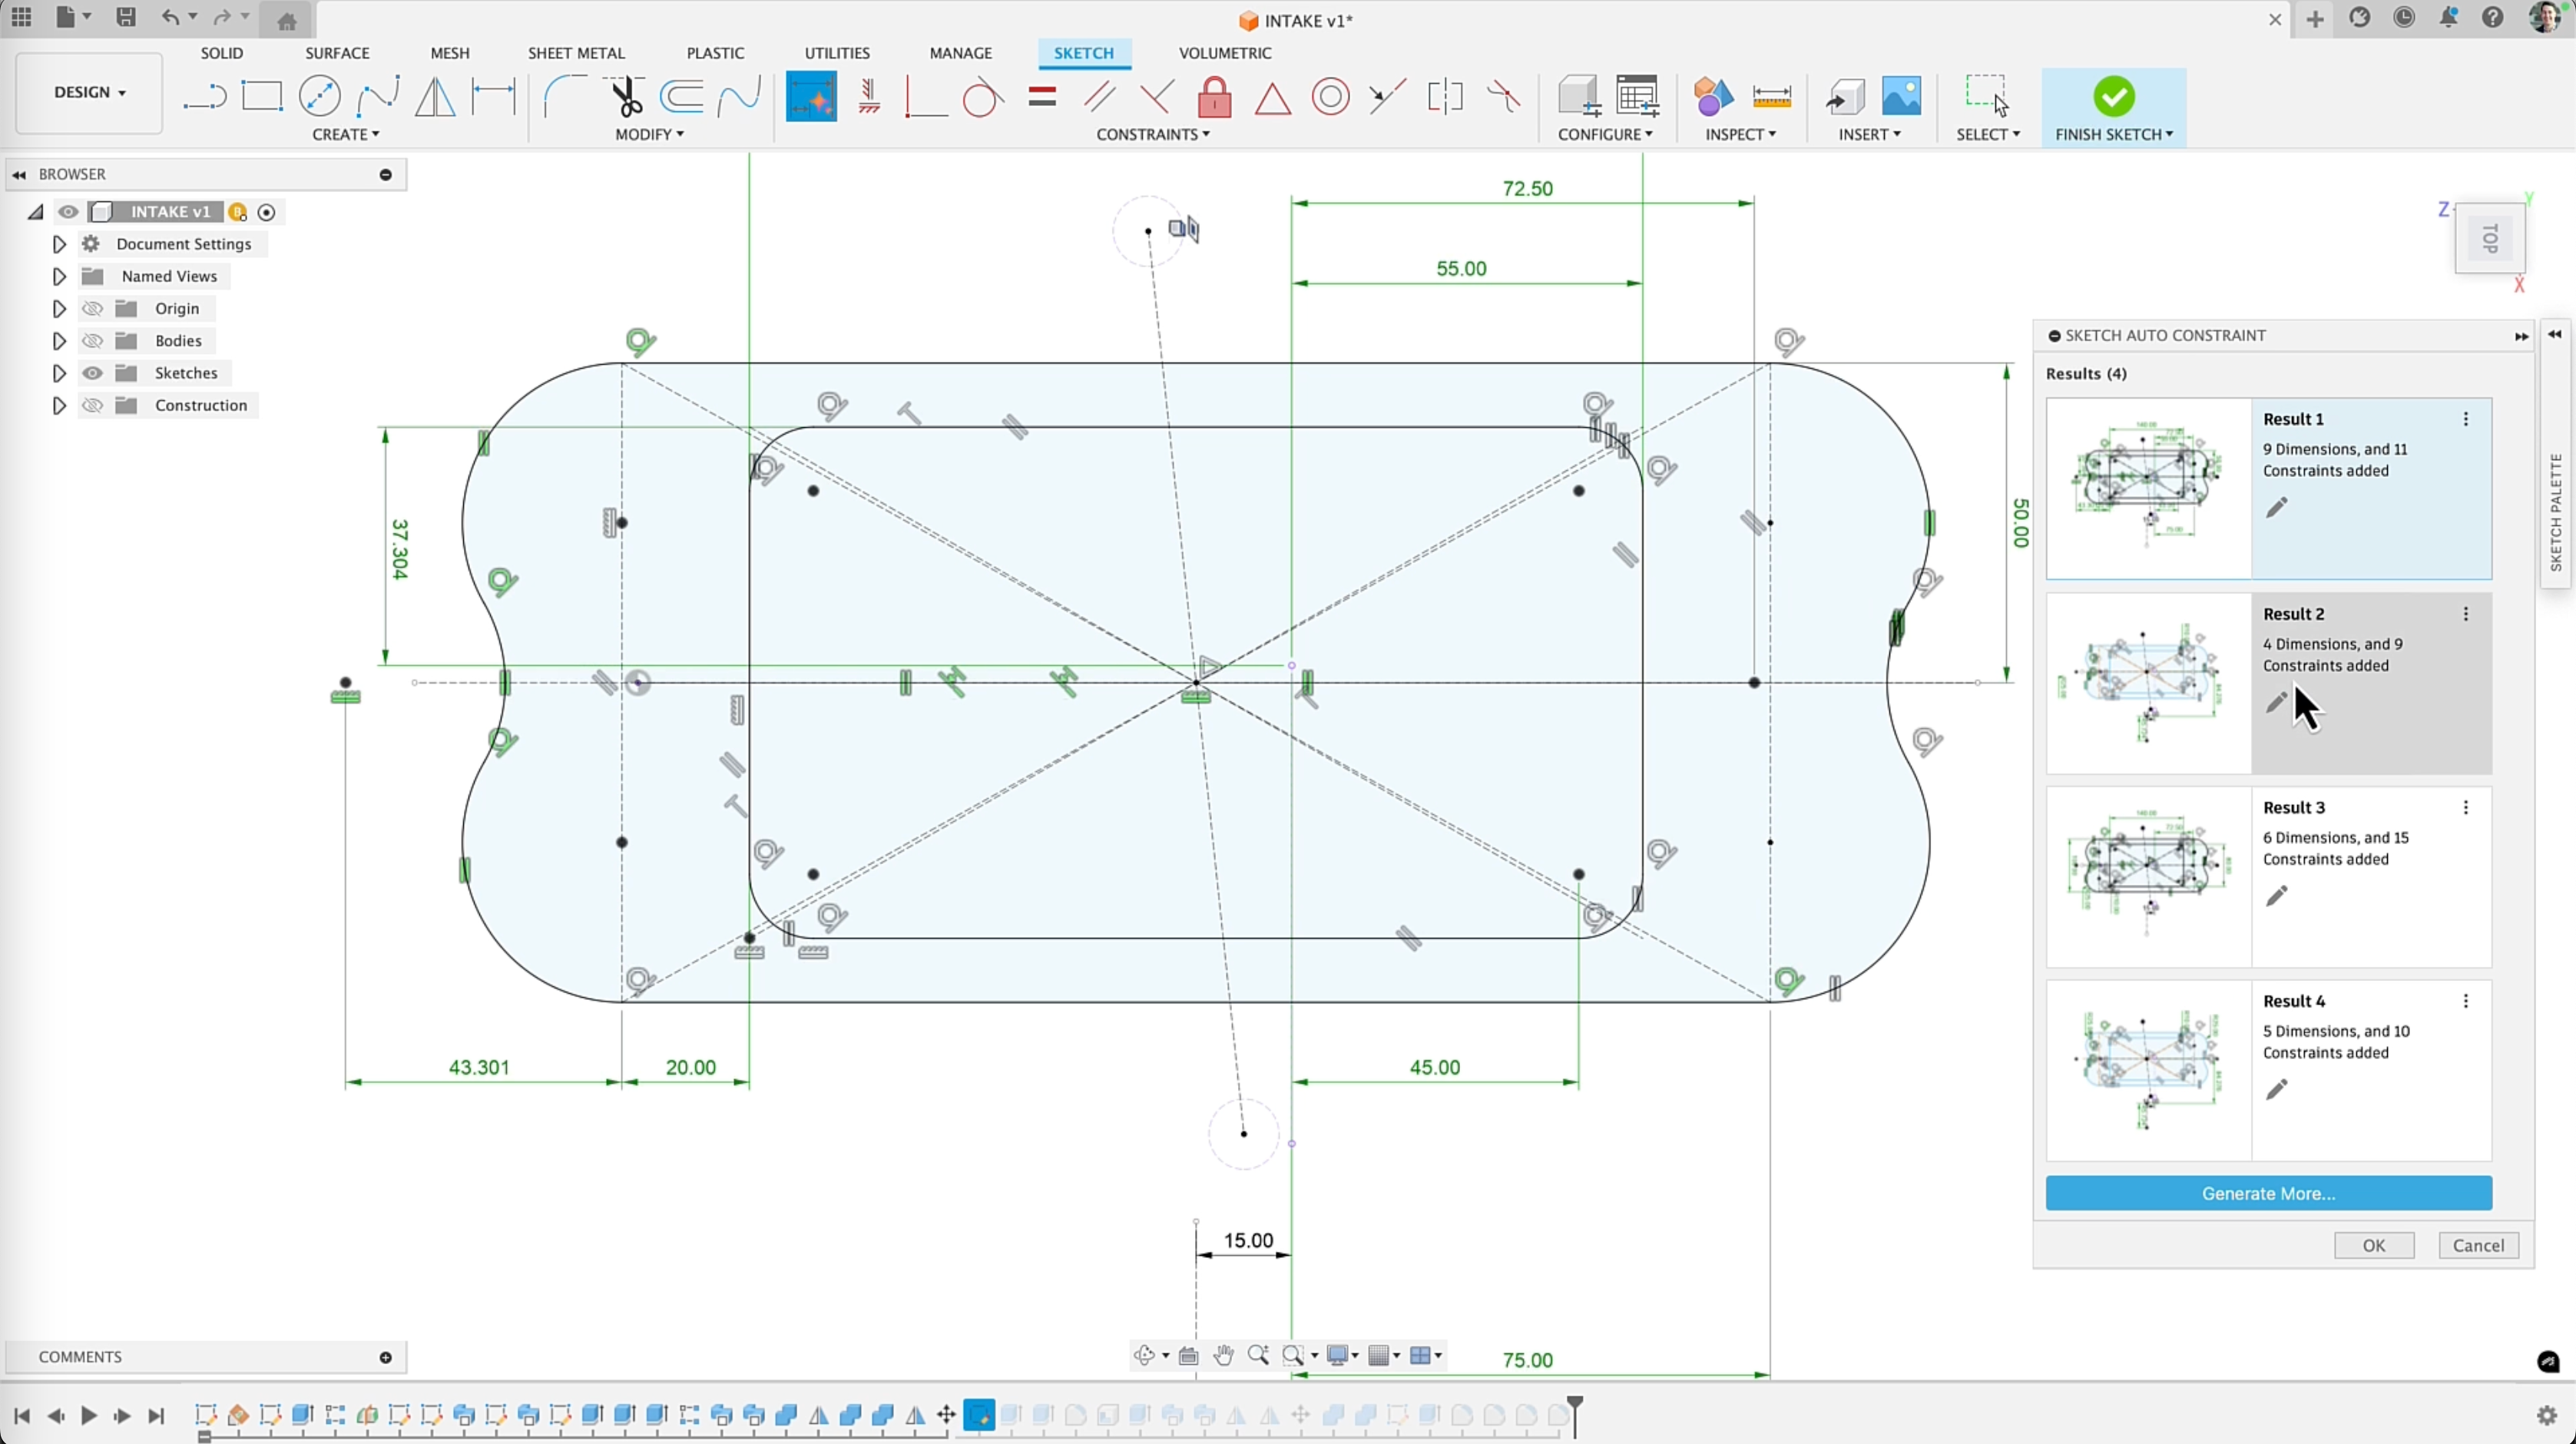Expand the Named Views tree node

[x=59, y=276]
